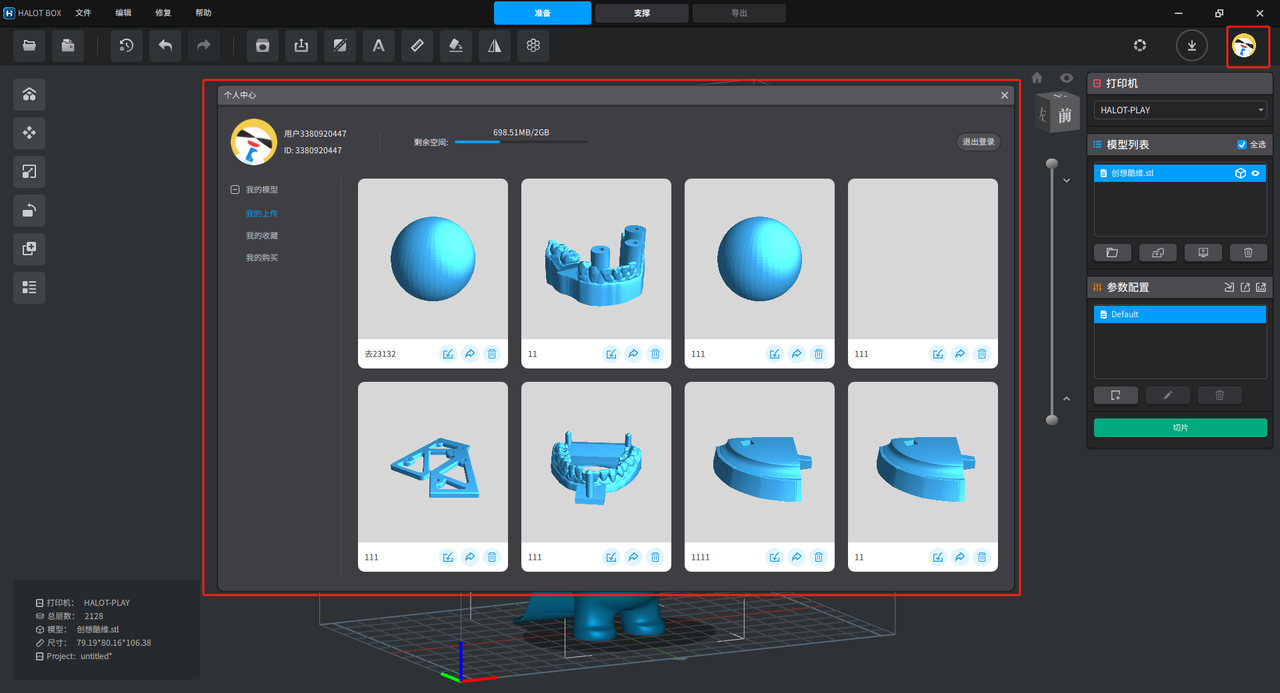Delete the model named 1111
1280x693 pixels.
819,557
